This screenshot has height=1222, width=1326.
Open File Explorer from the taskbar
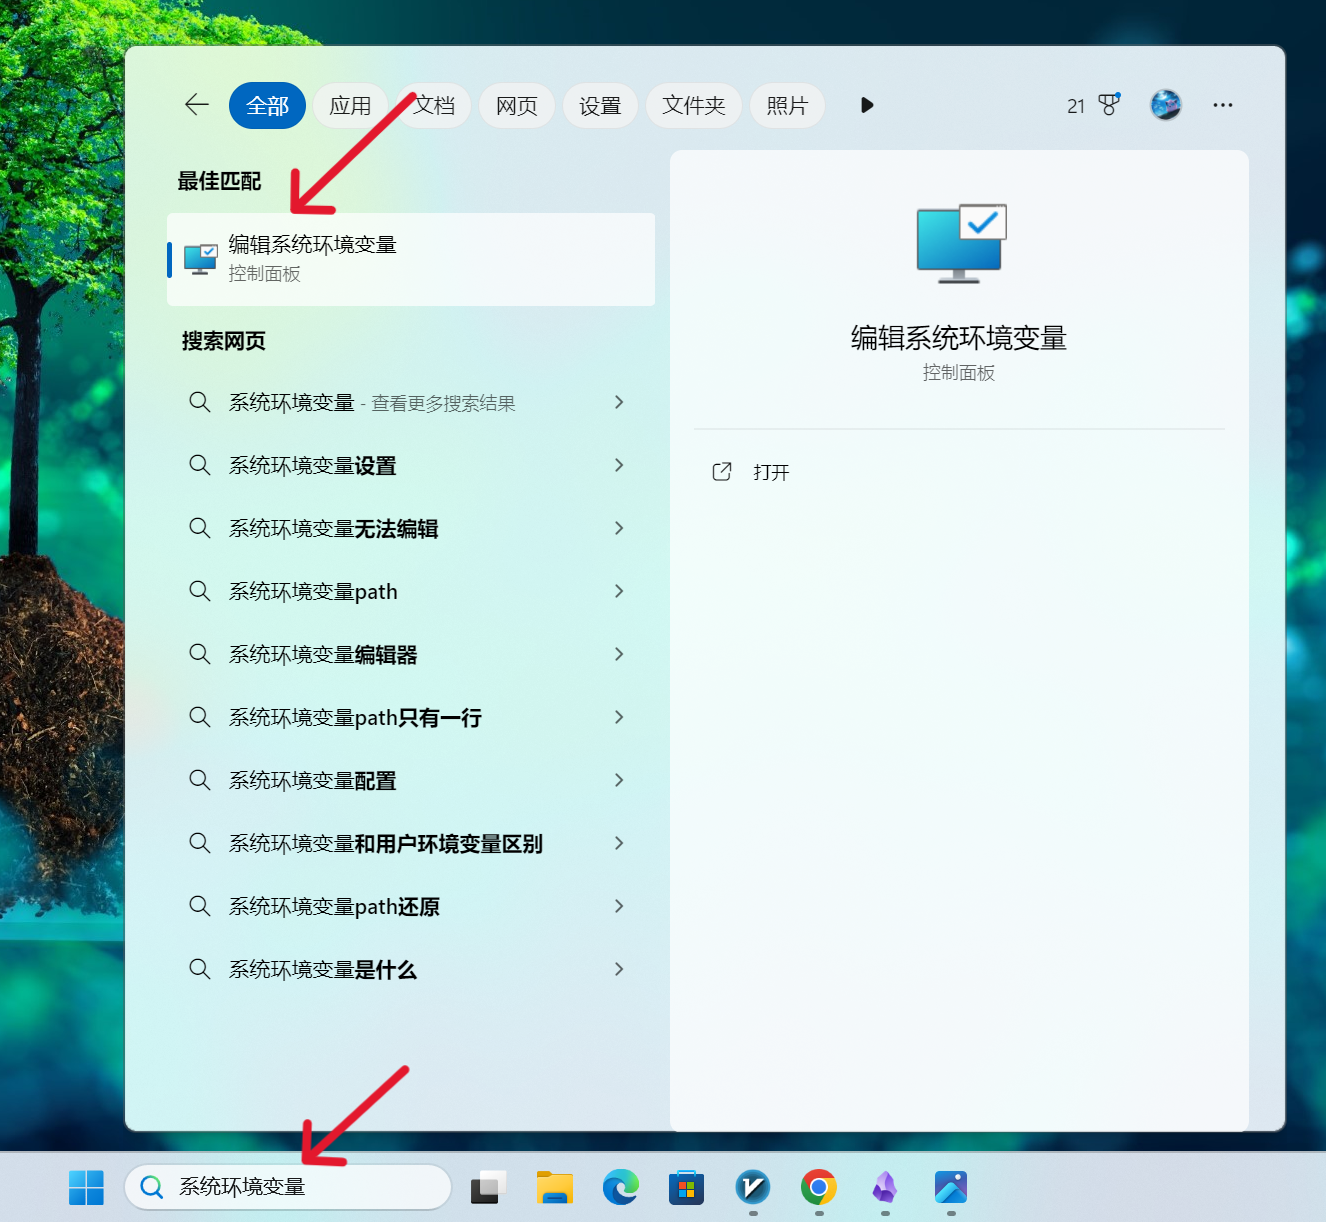[554, 1187]
